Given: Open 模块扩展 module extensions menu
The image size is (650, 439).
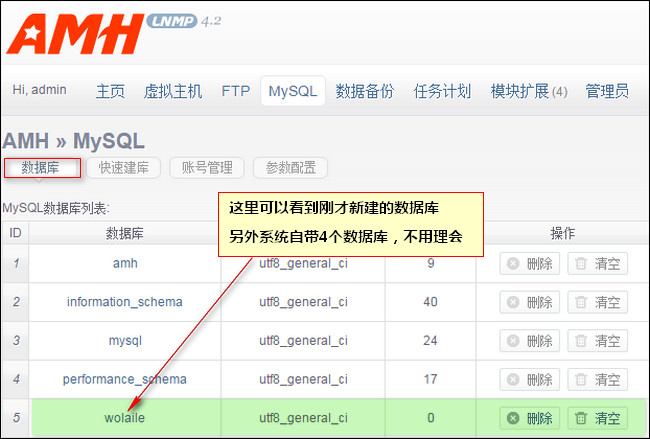Looking at the screenshot, I should click(x=529, y=91).
